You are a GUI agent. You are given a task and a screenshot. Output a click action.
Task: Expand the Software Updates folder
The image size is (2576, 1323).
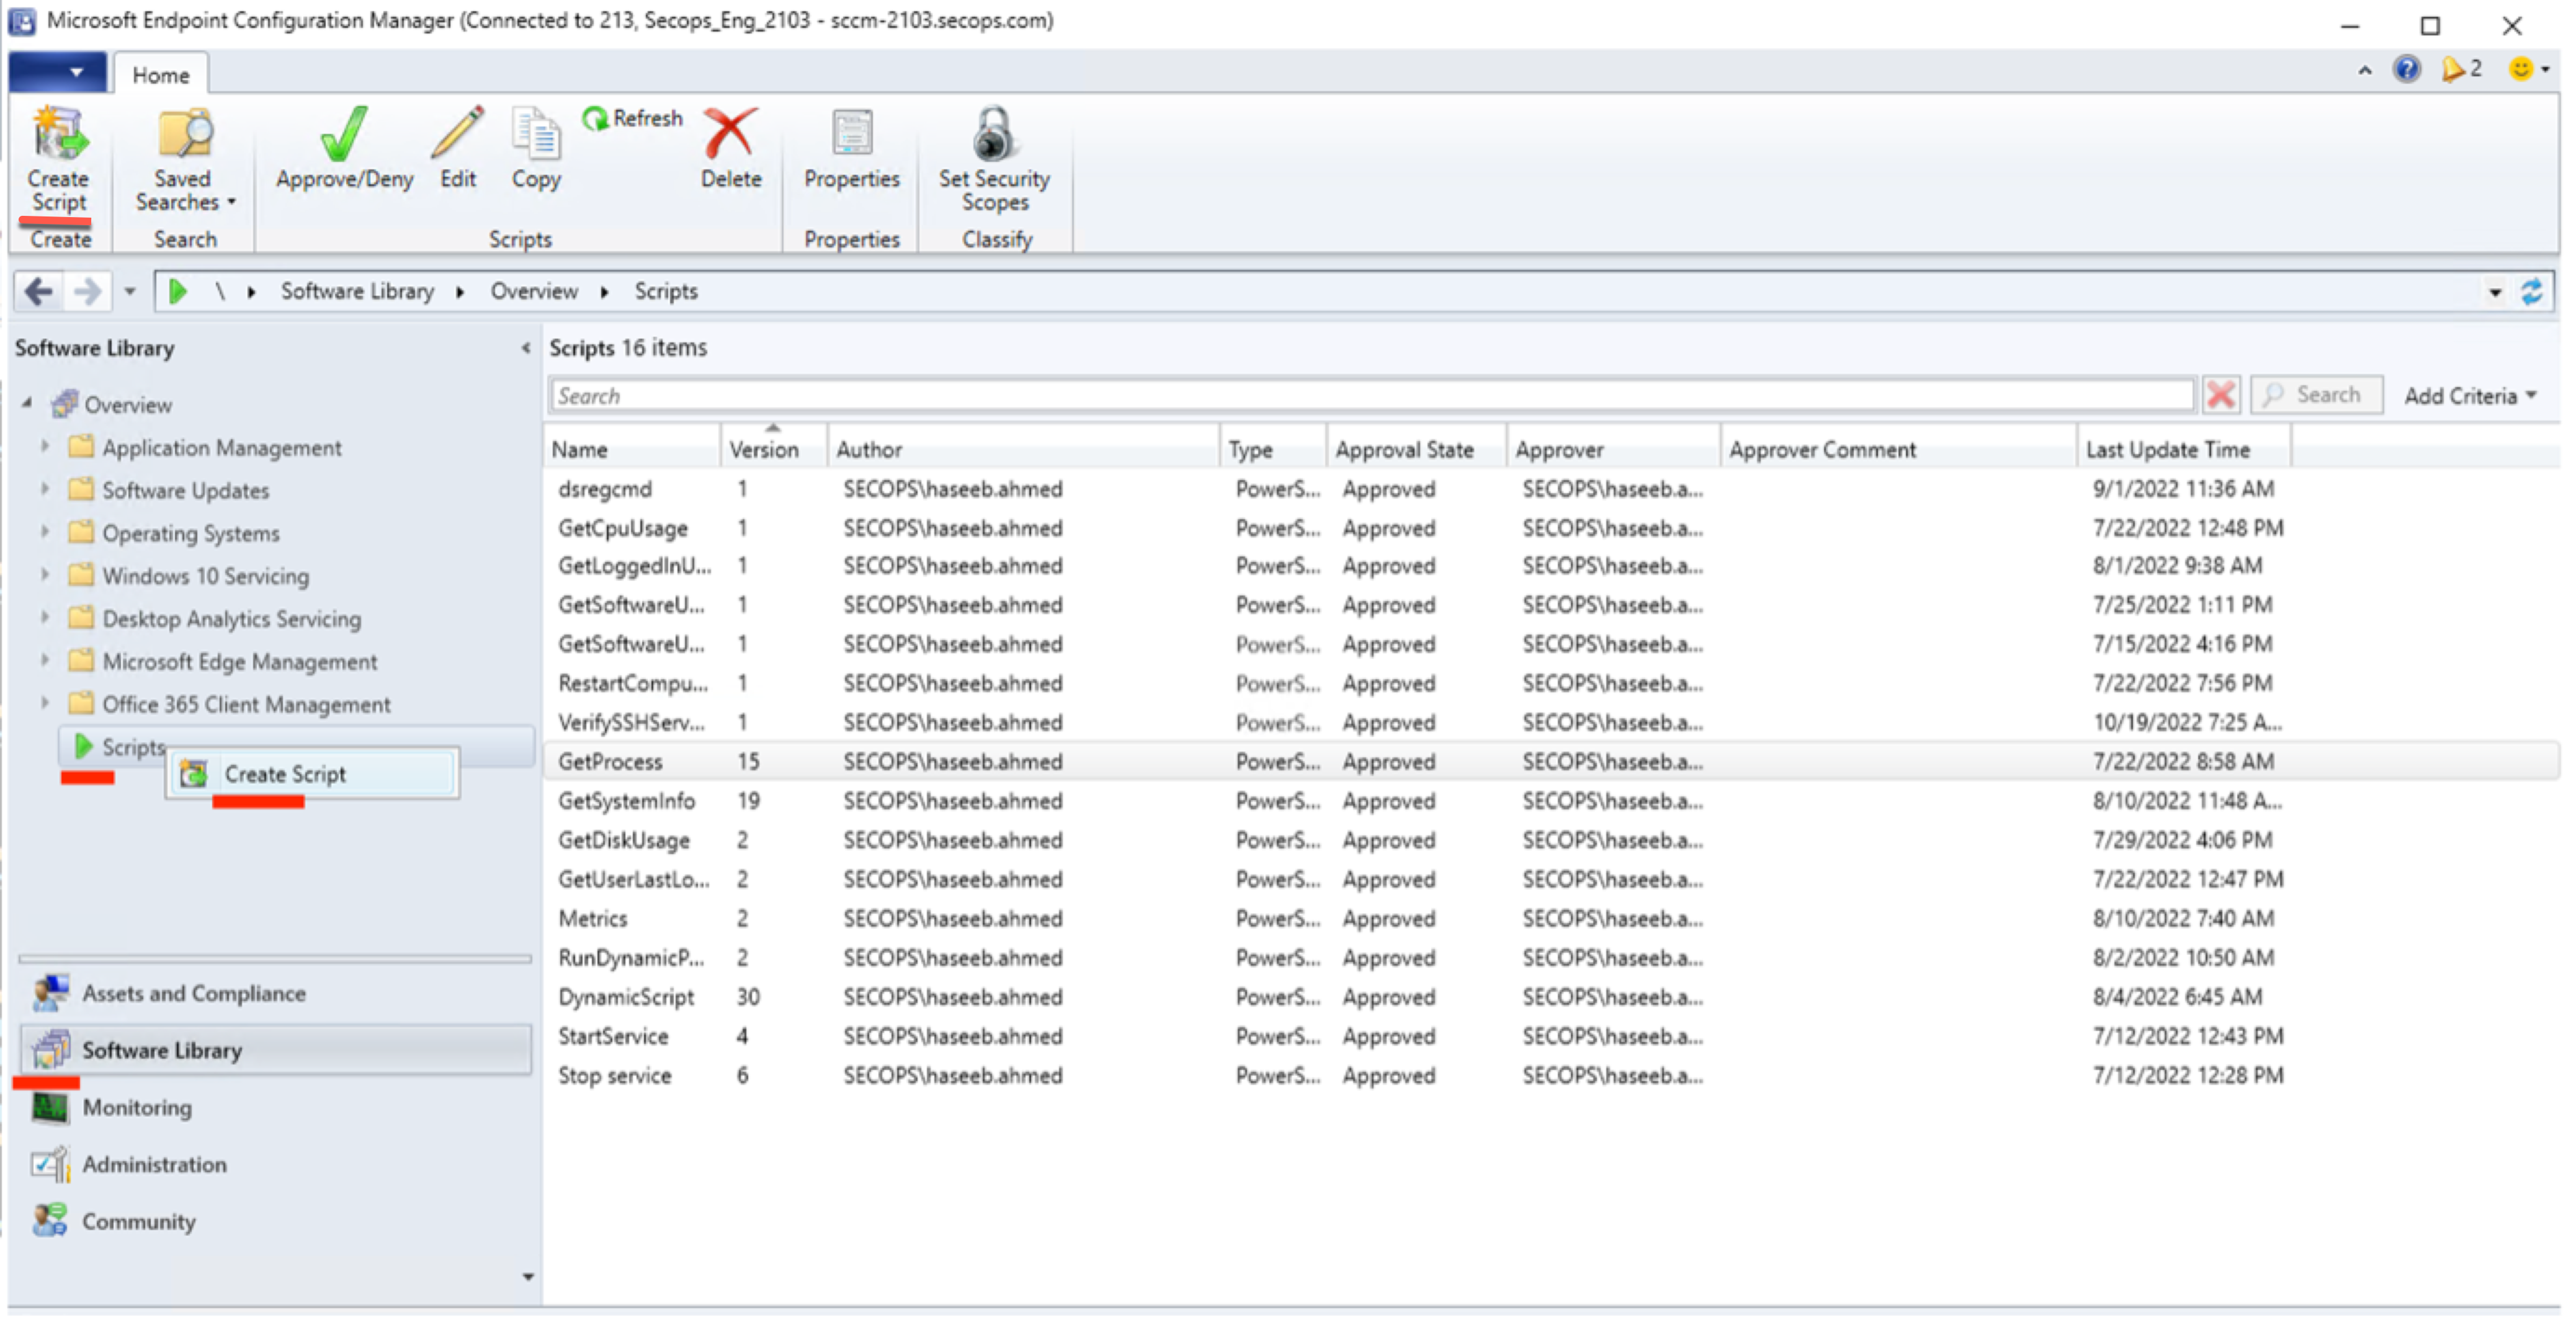tap(45, 489)
